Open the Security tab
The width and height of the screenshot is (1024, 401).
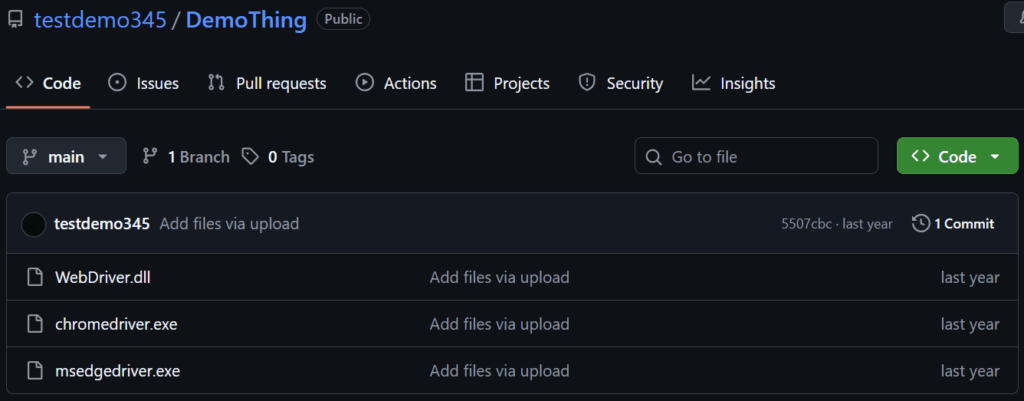621,83
